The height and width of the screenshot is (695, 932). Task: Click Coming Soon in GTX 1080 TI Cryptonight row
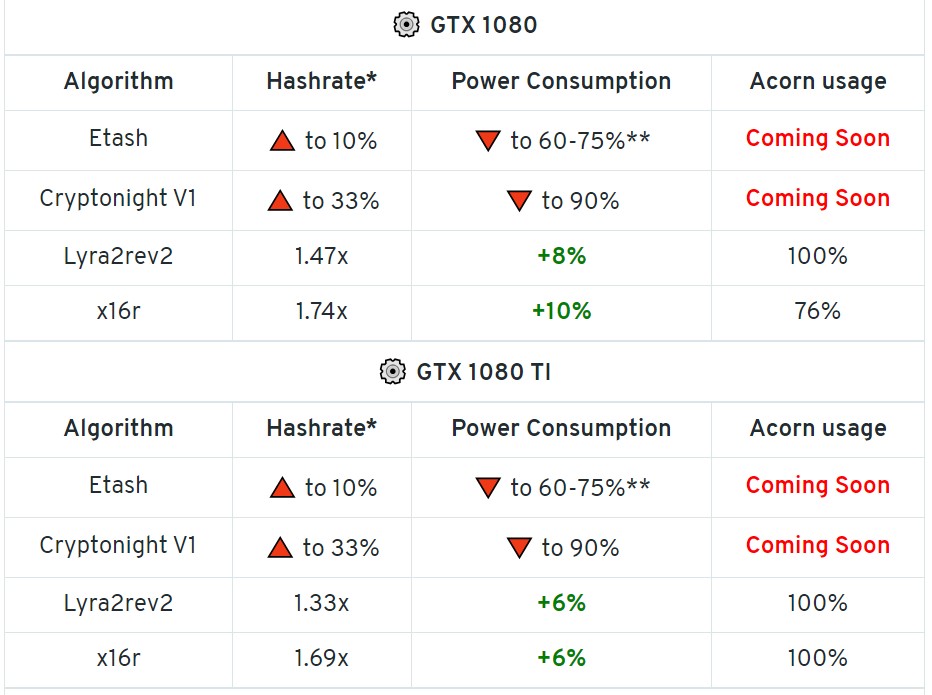tap(817, 545)
